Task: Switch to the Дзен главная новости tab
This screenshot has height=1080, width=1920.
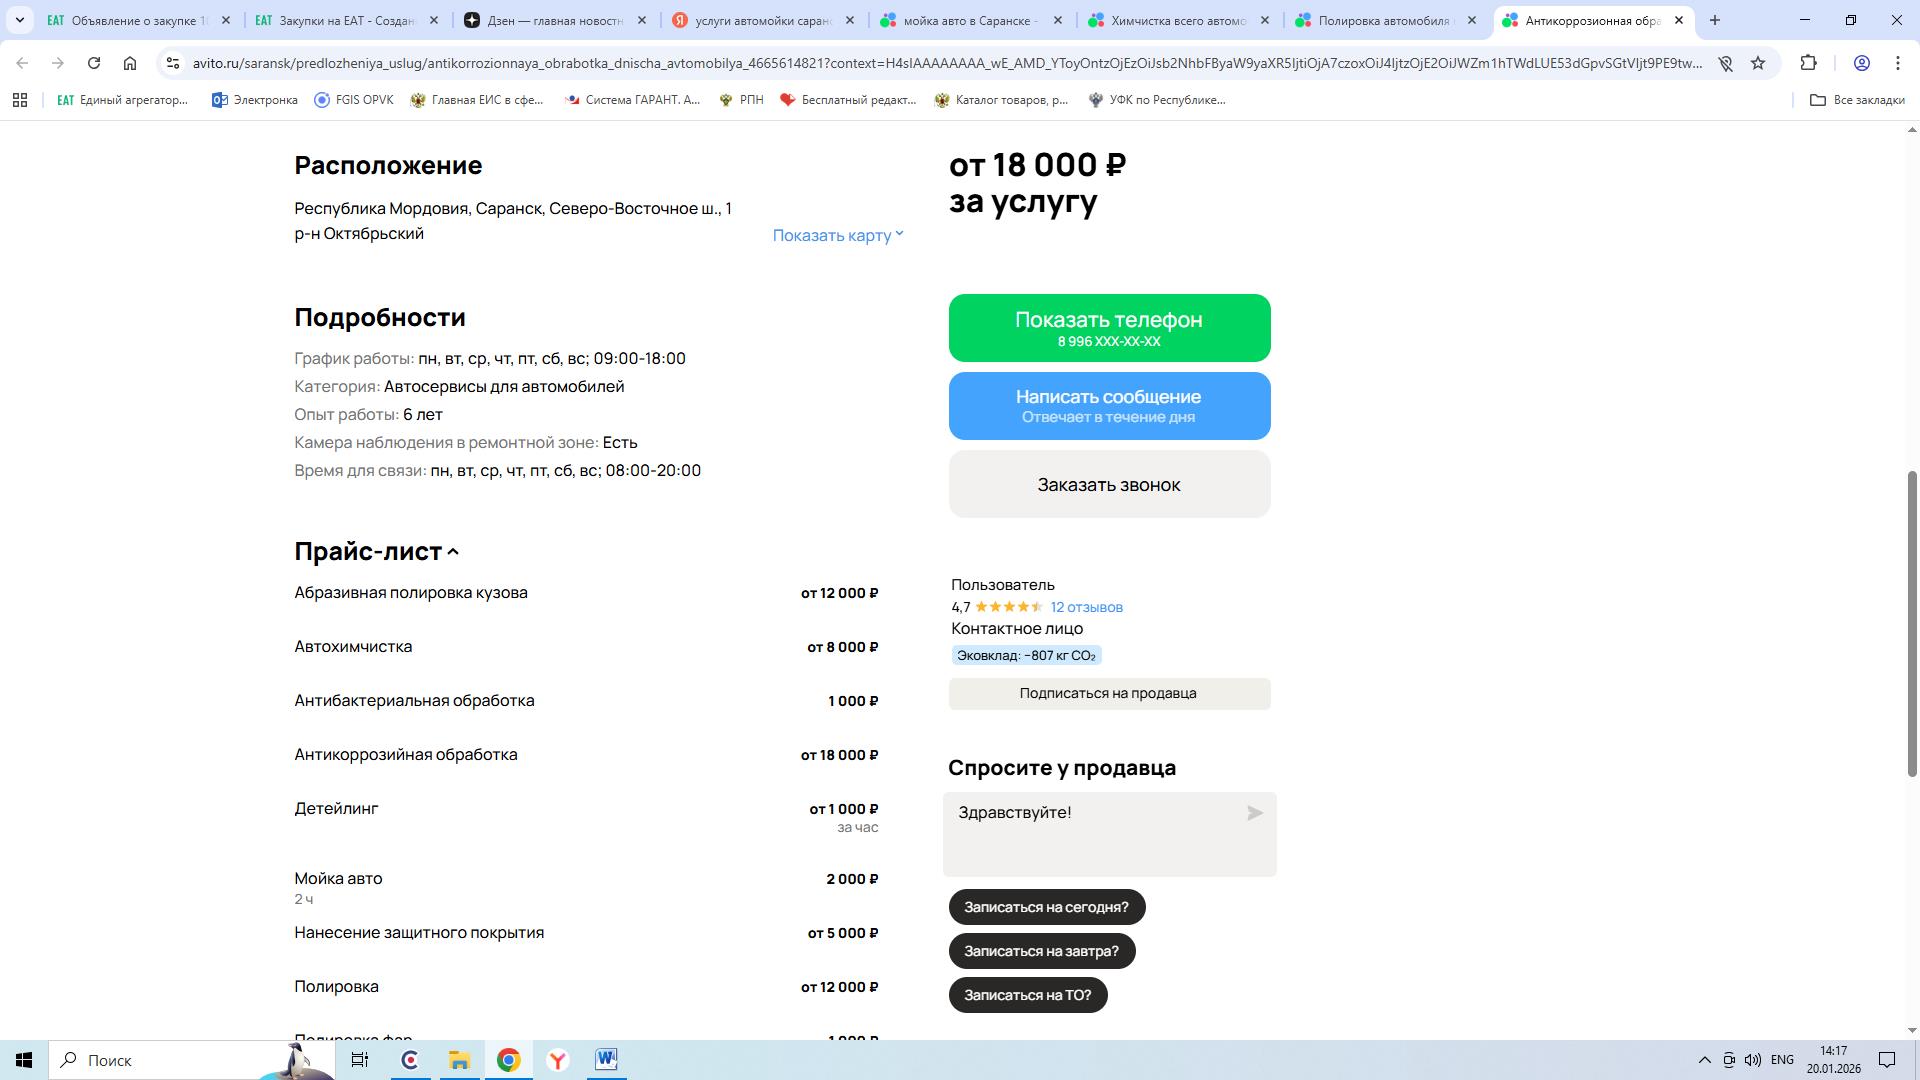Action: tap(555, 20)
